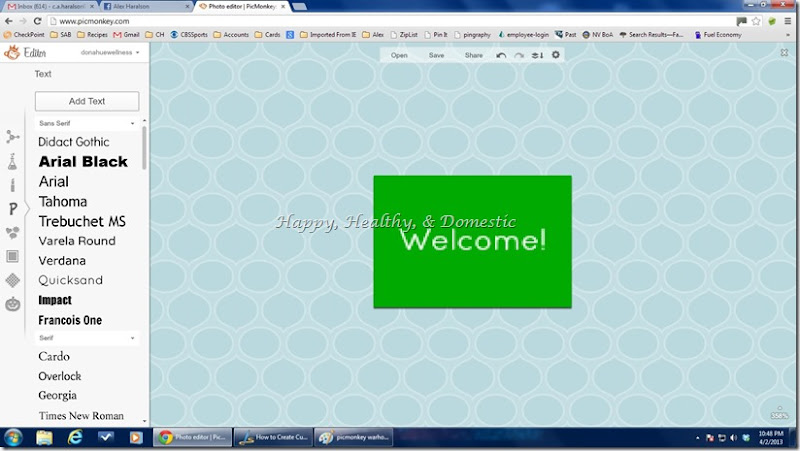Click the Windows Start orb

tap(13, 438)
